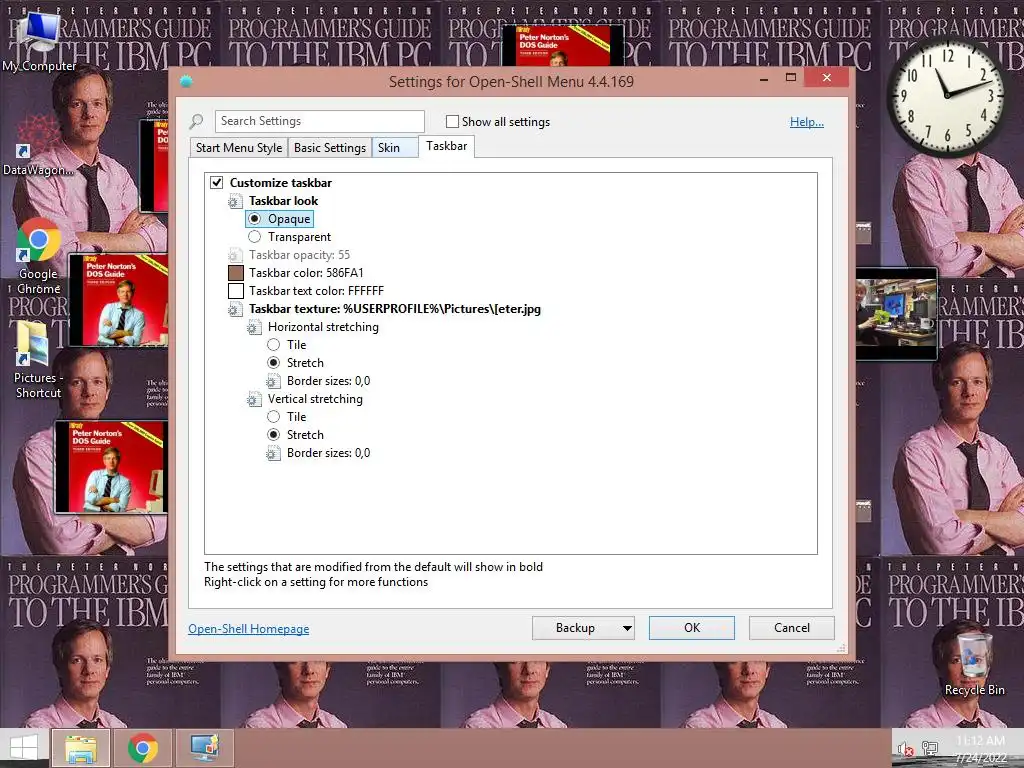Click the gear icon beside Taskbar texture
This screenshot has width=1024, height=768.
[235, 310]
